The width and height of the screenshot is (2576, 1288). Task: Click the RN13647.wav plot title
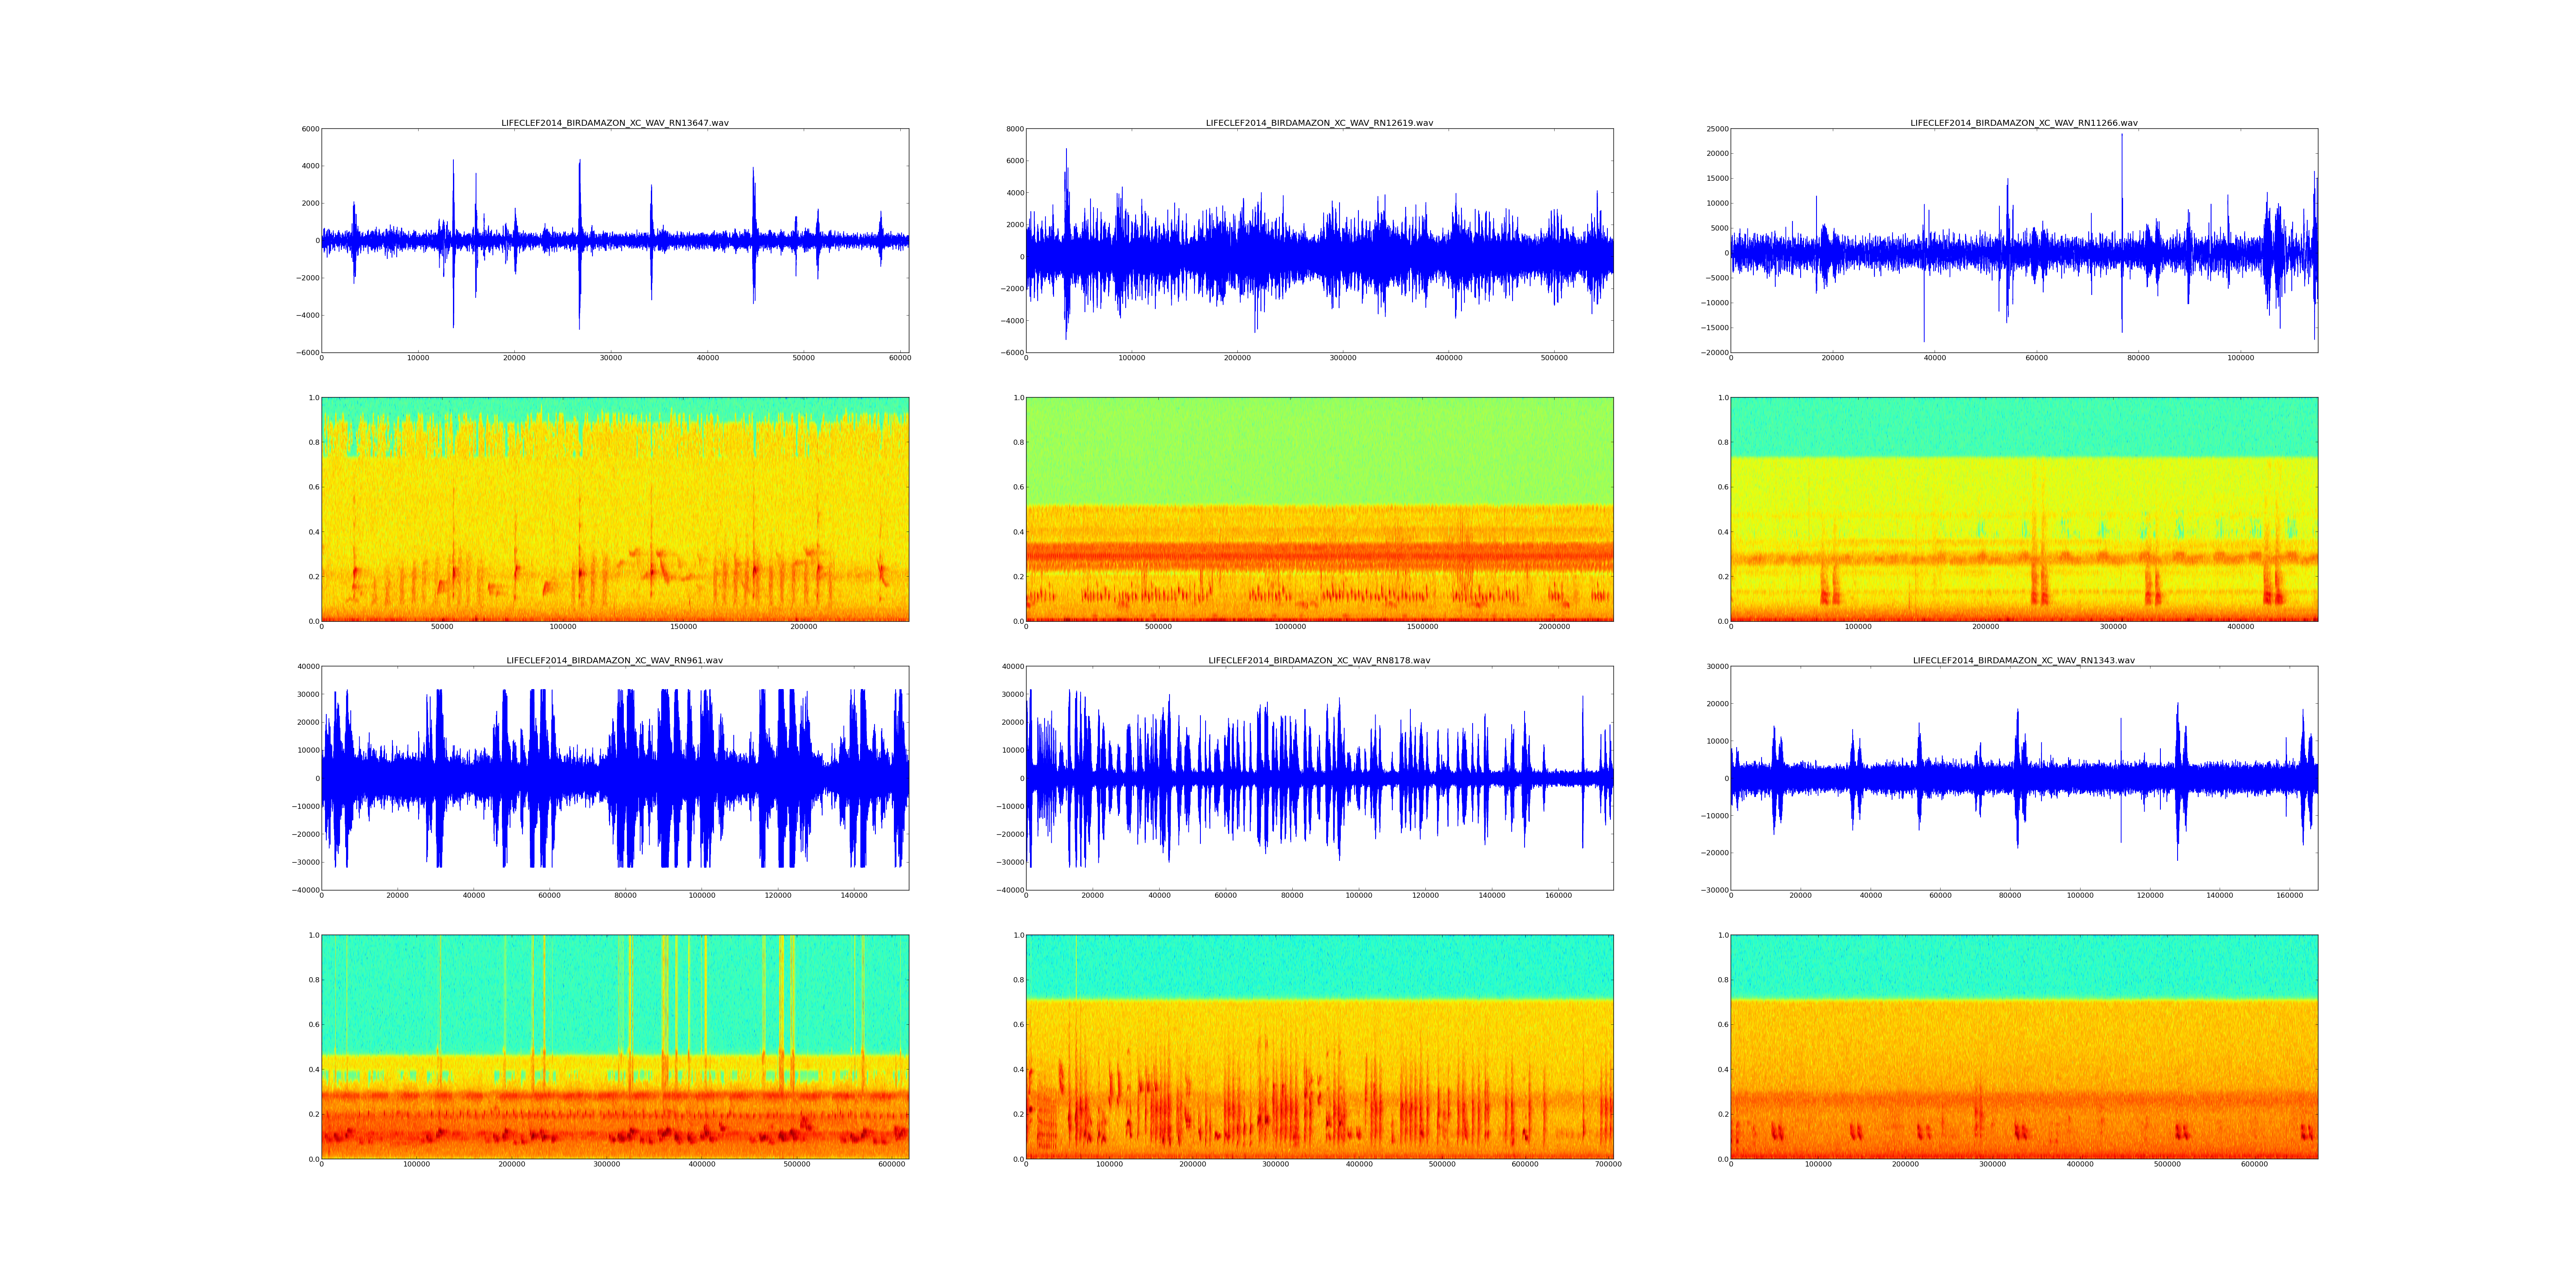(x=614, y=123)
